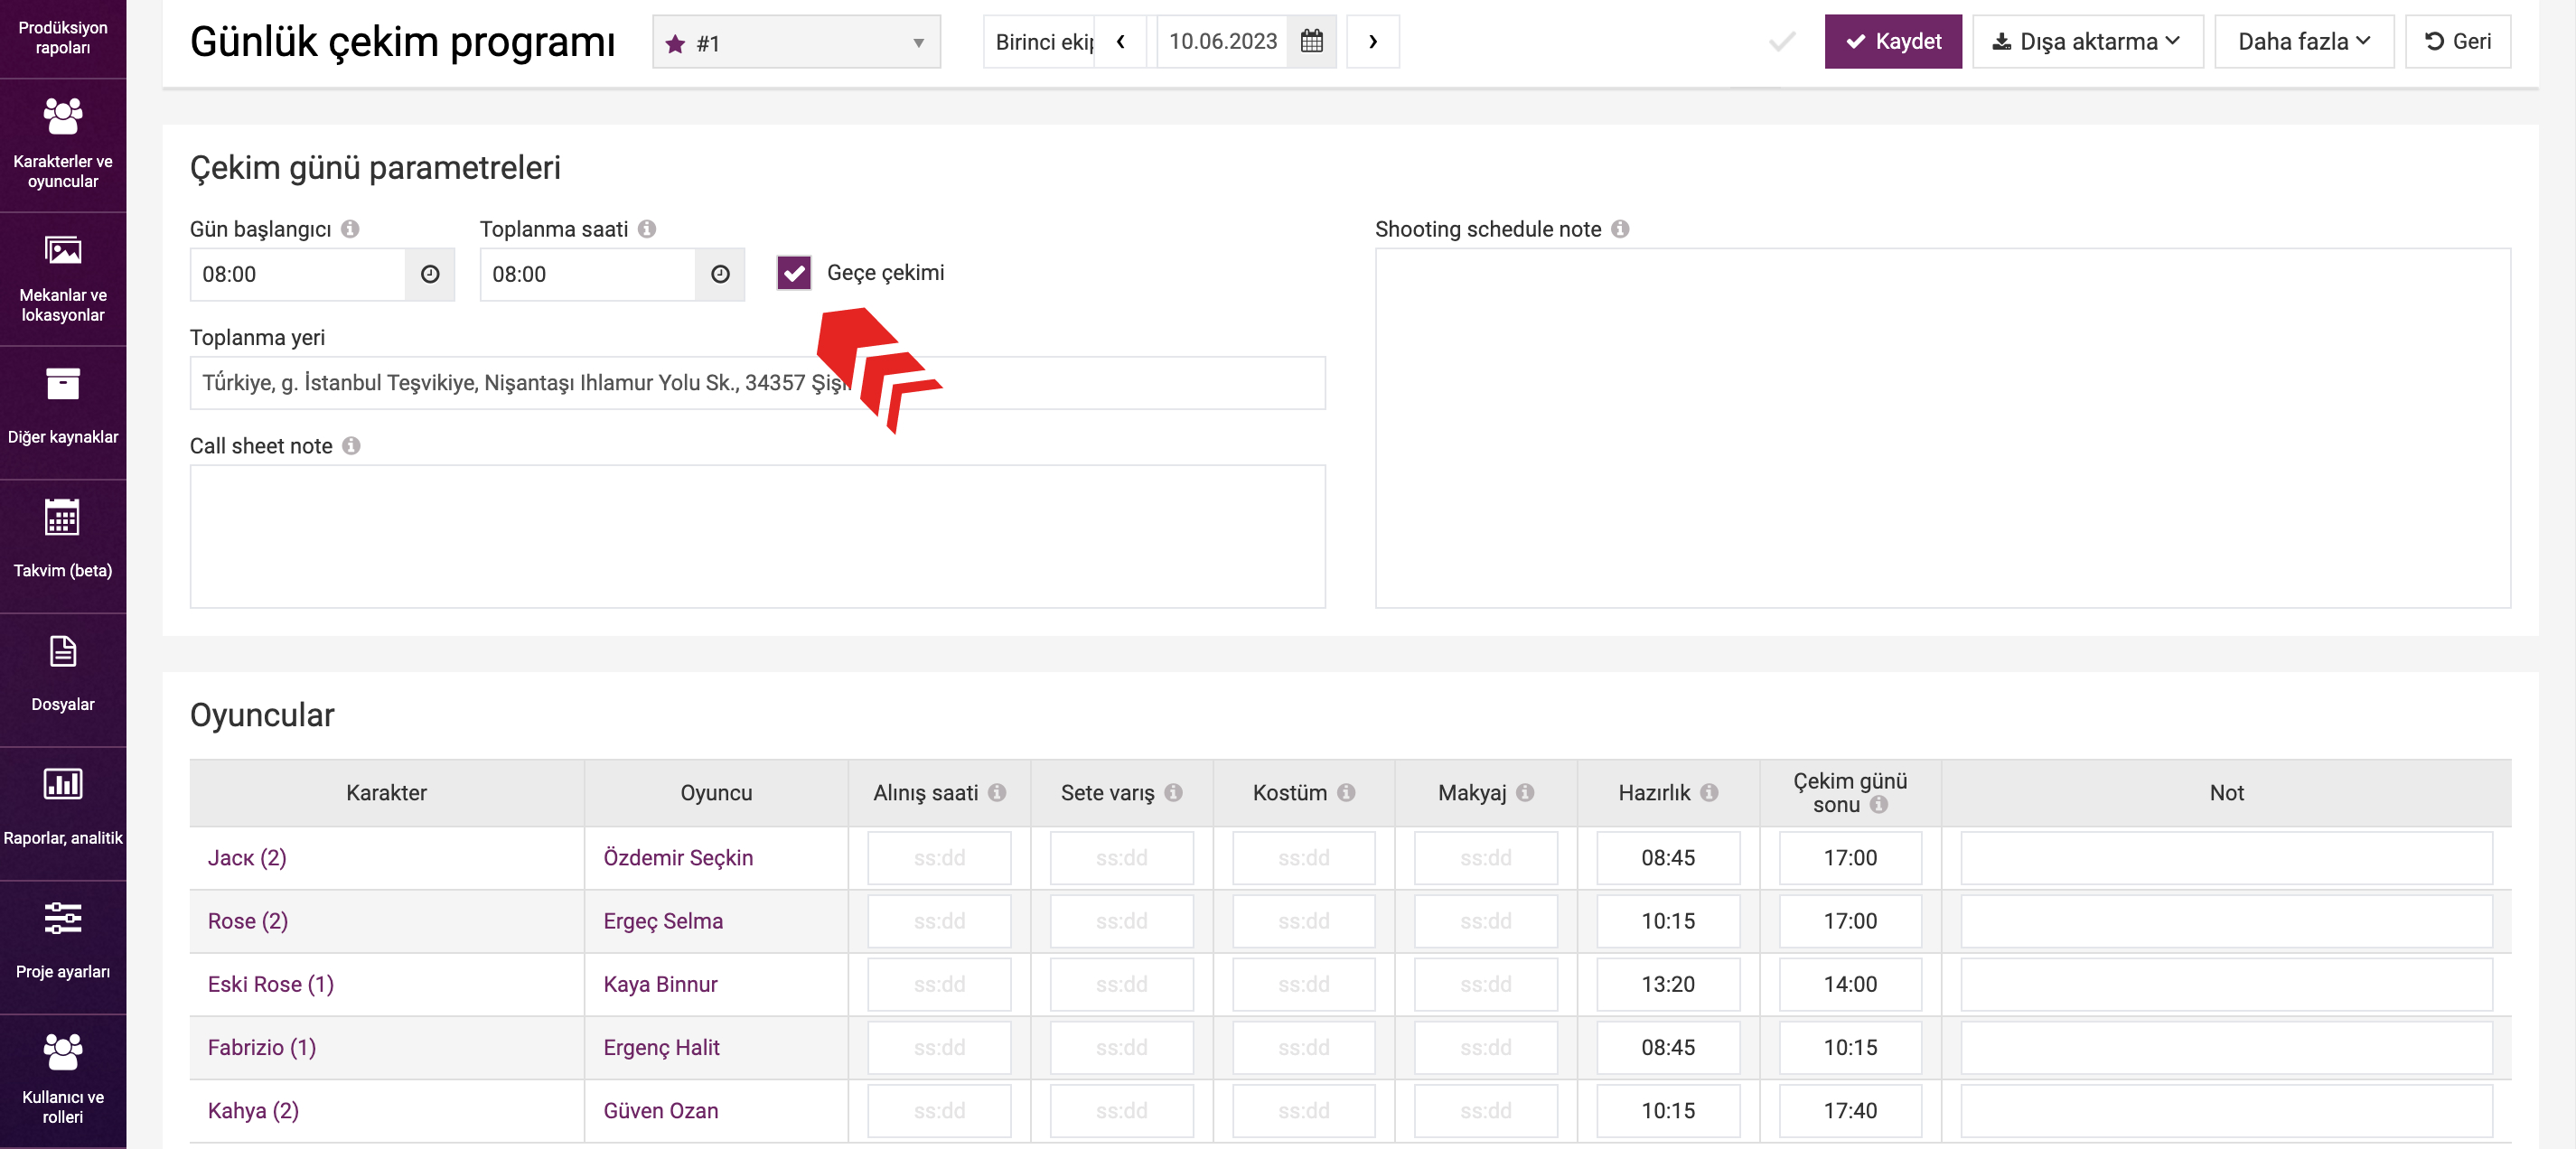Go to next shooting day arrow

[x=1372, y=42]
